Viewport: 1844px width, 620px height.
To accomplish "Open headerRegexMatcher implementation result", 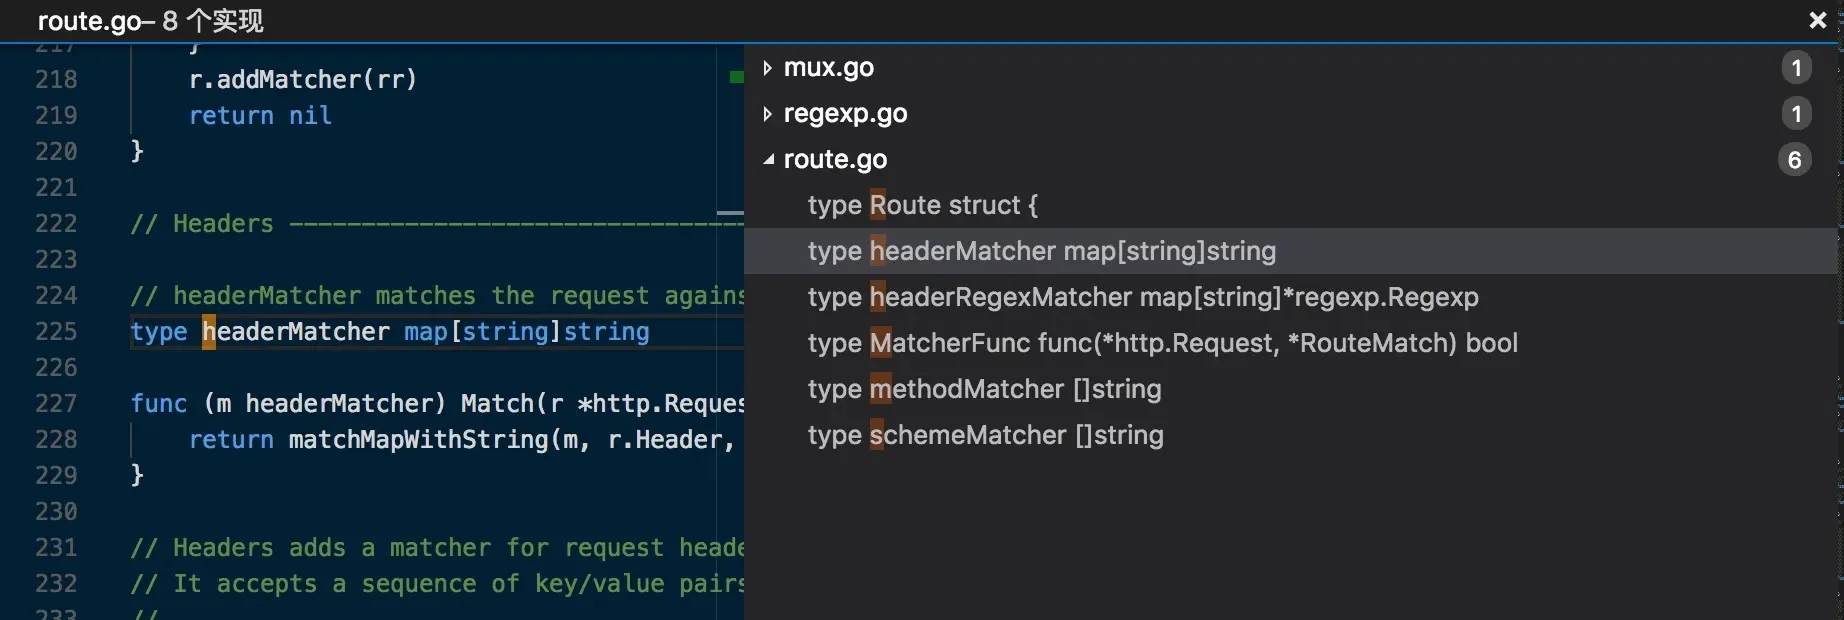I will [x=1142, y=298].
